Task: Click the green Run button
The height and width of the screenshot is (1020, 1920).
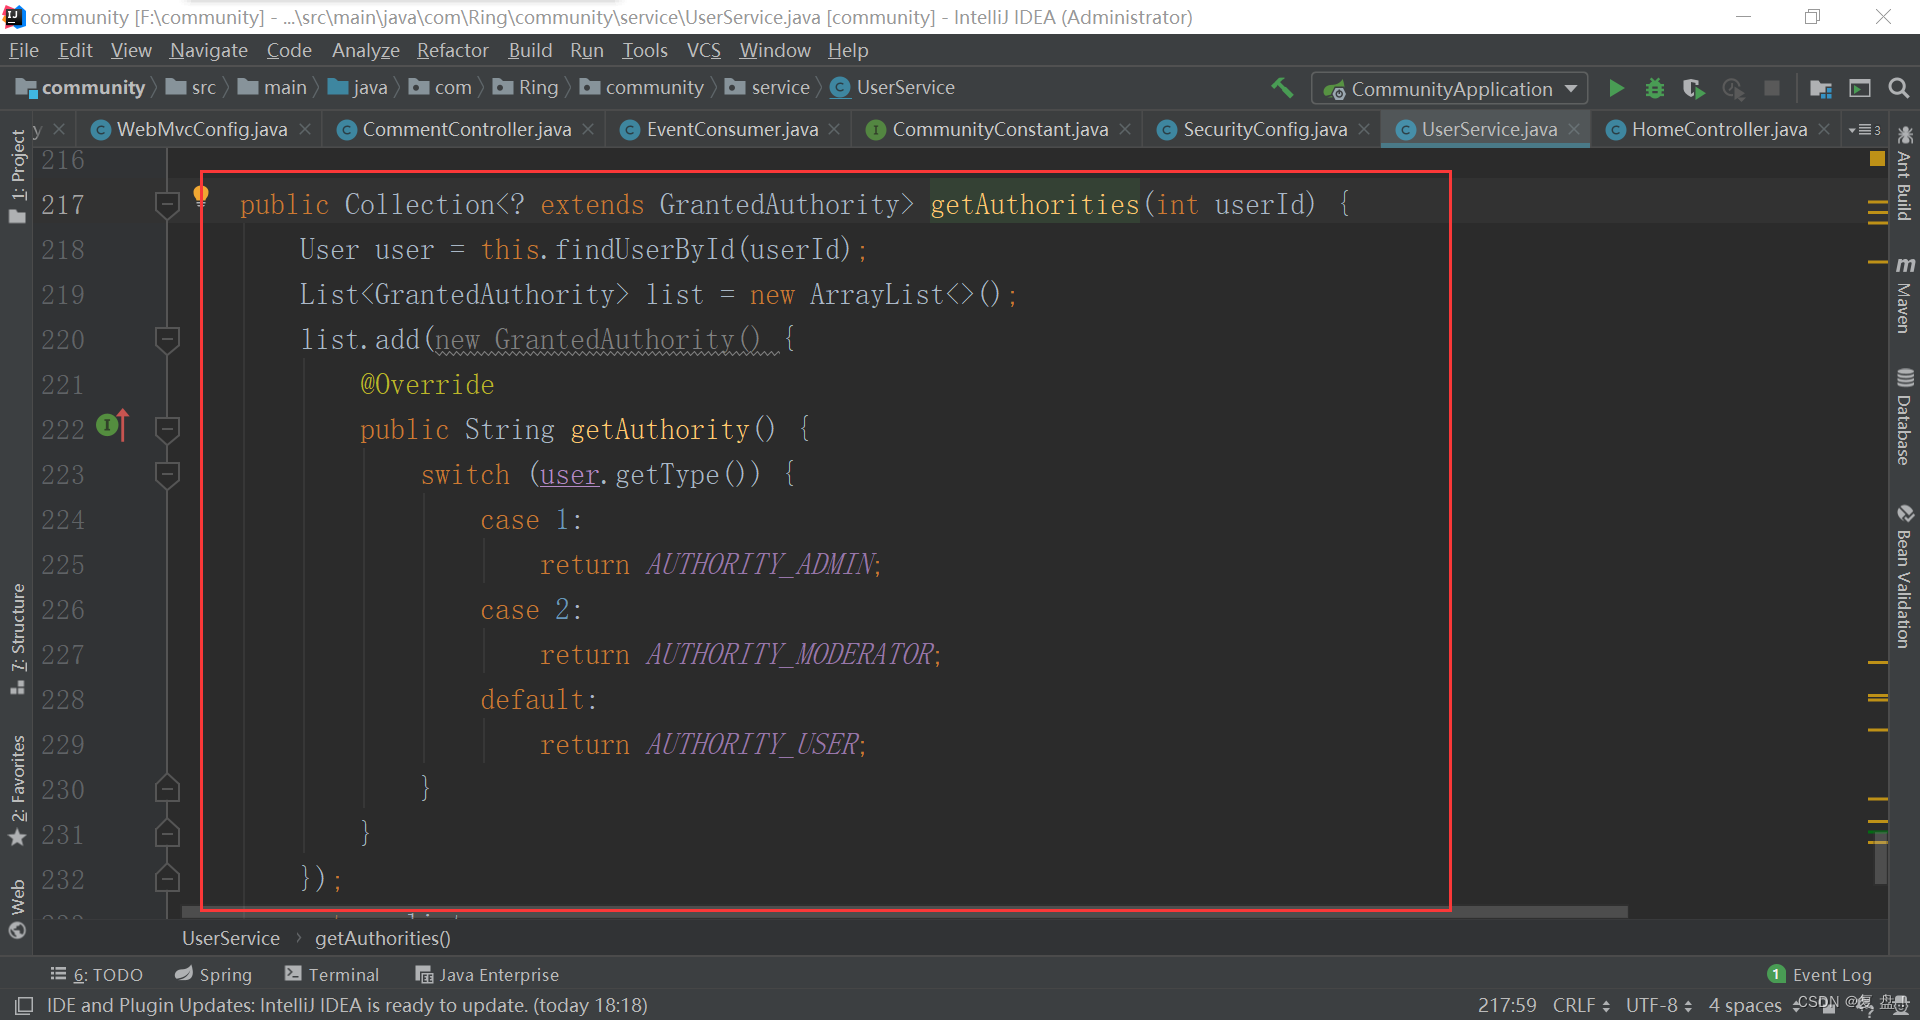Action: pos(1616,89)
